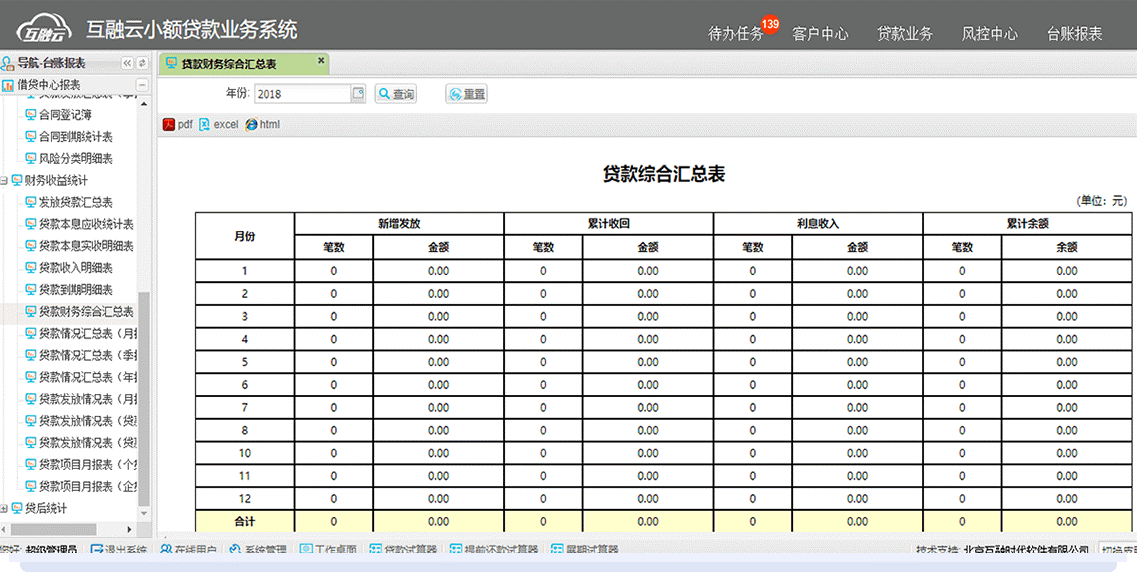1137x582 pixels.
Task: Collapse the navigation panel with double-arrow icon
Action: coord(127,64)
